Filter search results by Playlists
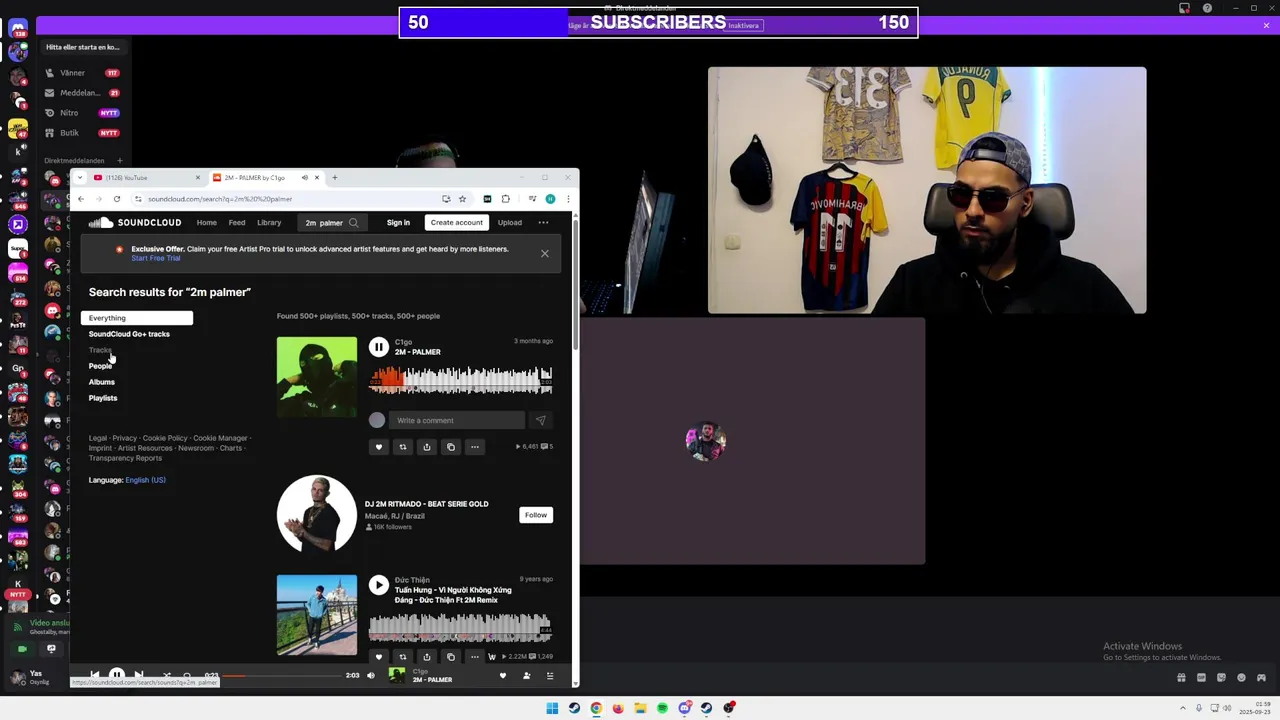The image size is (1280, 720). click(x=103, y=398)
